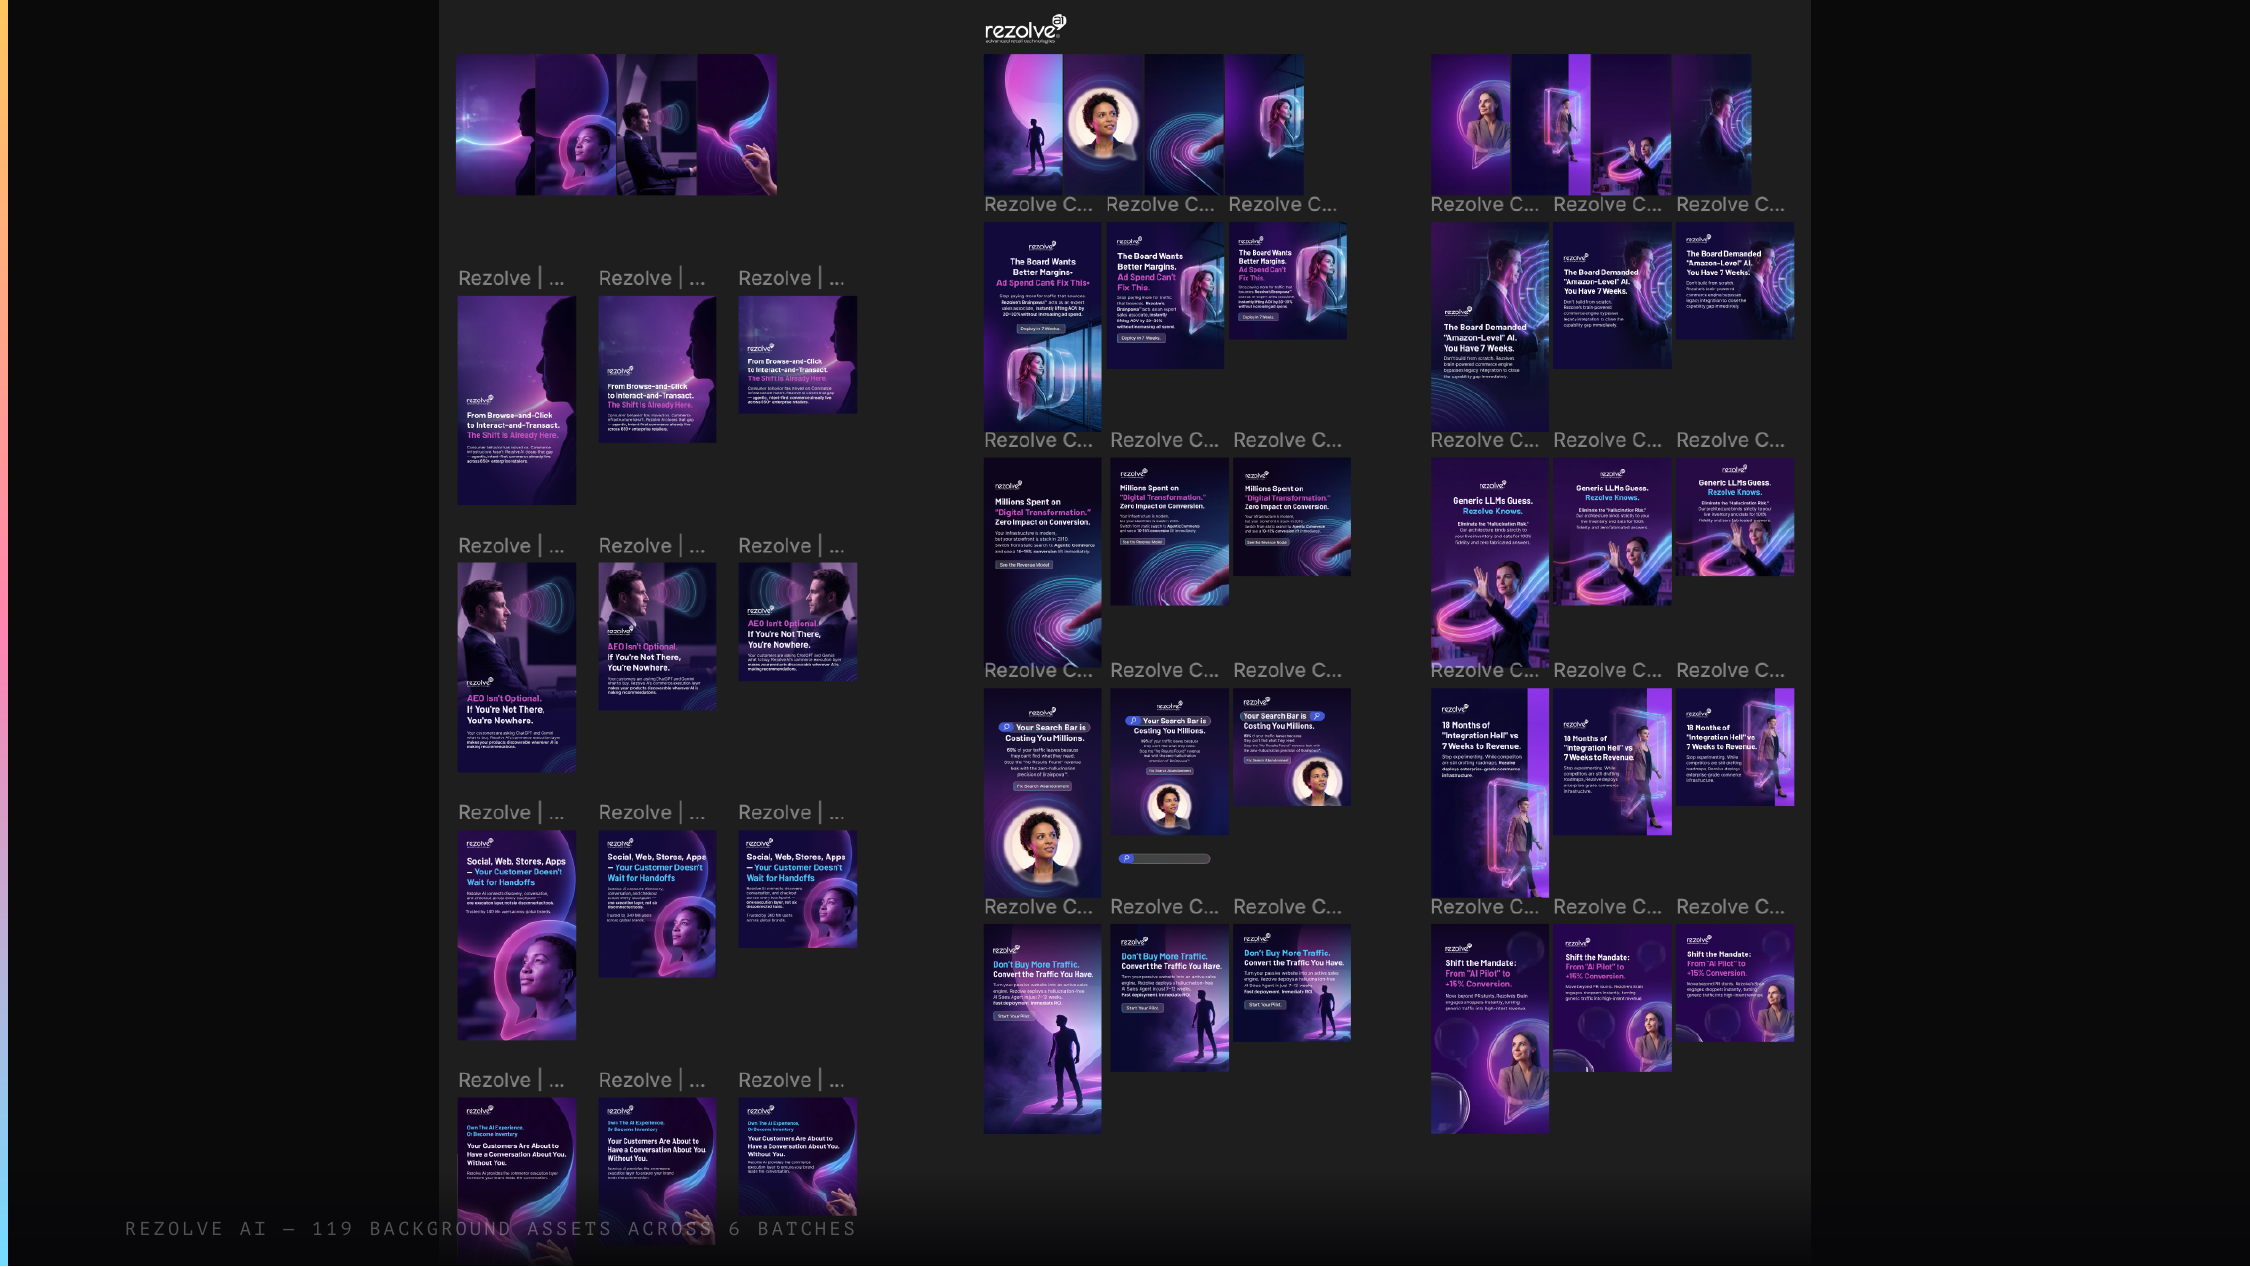Select the medium 'From Browse-and-Click' ad frame
2250x1267 pixels.
657,369
